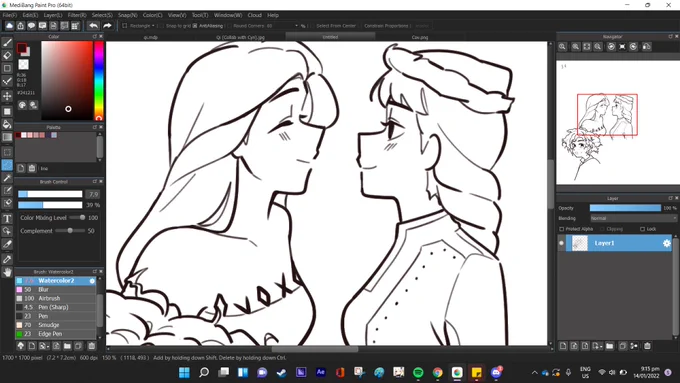This screenshot has height=383, width=680.
Task: Open the File menu
Action: (10, 15)
